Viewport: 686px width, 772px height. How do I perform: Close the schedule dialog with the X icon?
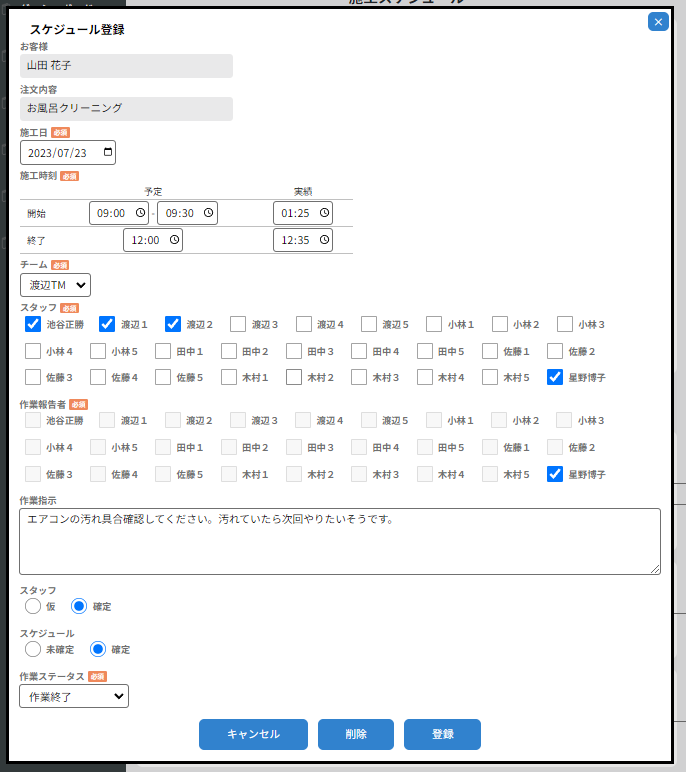pos(658,21)
